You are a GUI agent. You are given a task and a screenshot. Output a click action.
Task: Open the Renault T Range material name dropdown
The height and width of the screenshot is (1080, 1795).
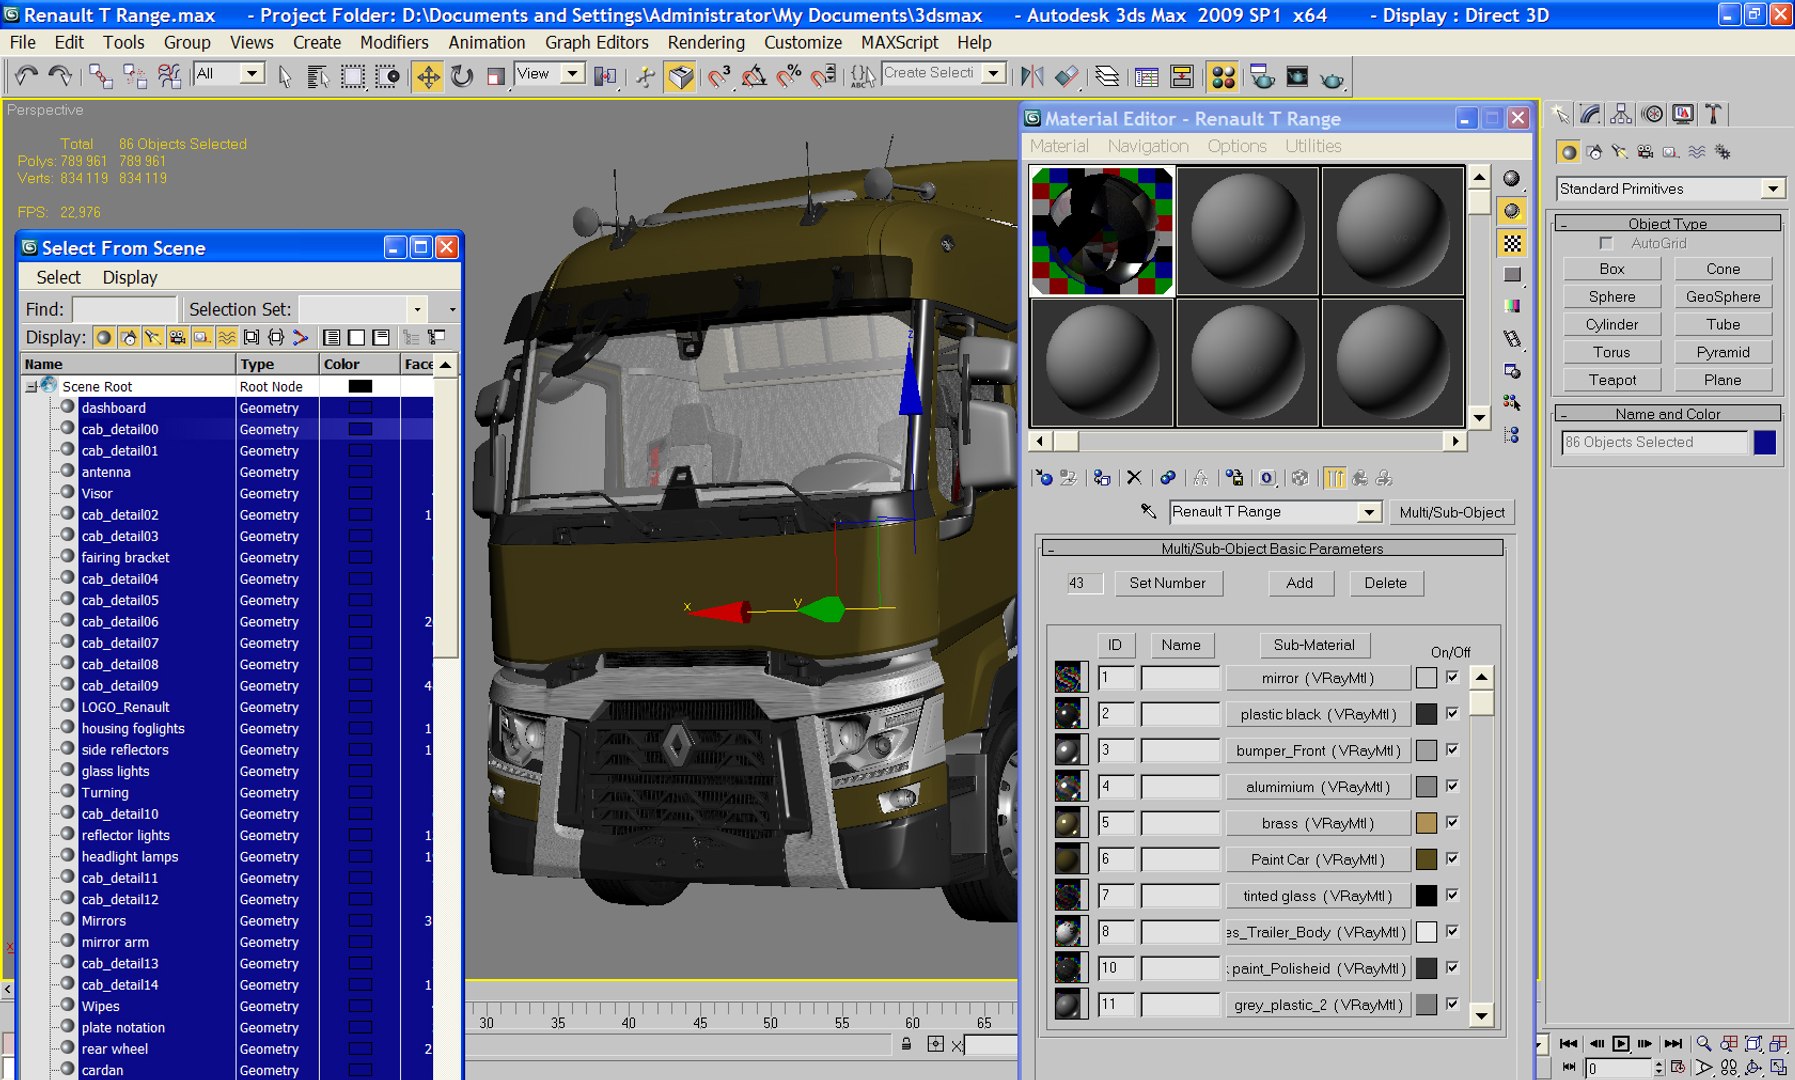pyautogui.click(x=1369, y=512)
